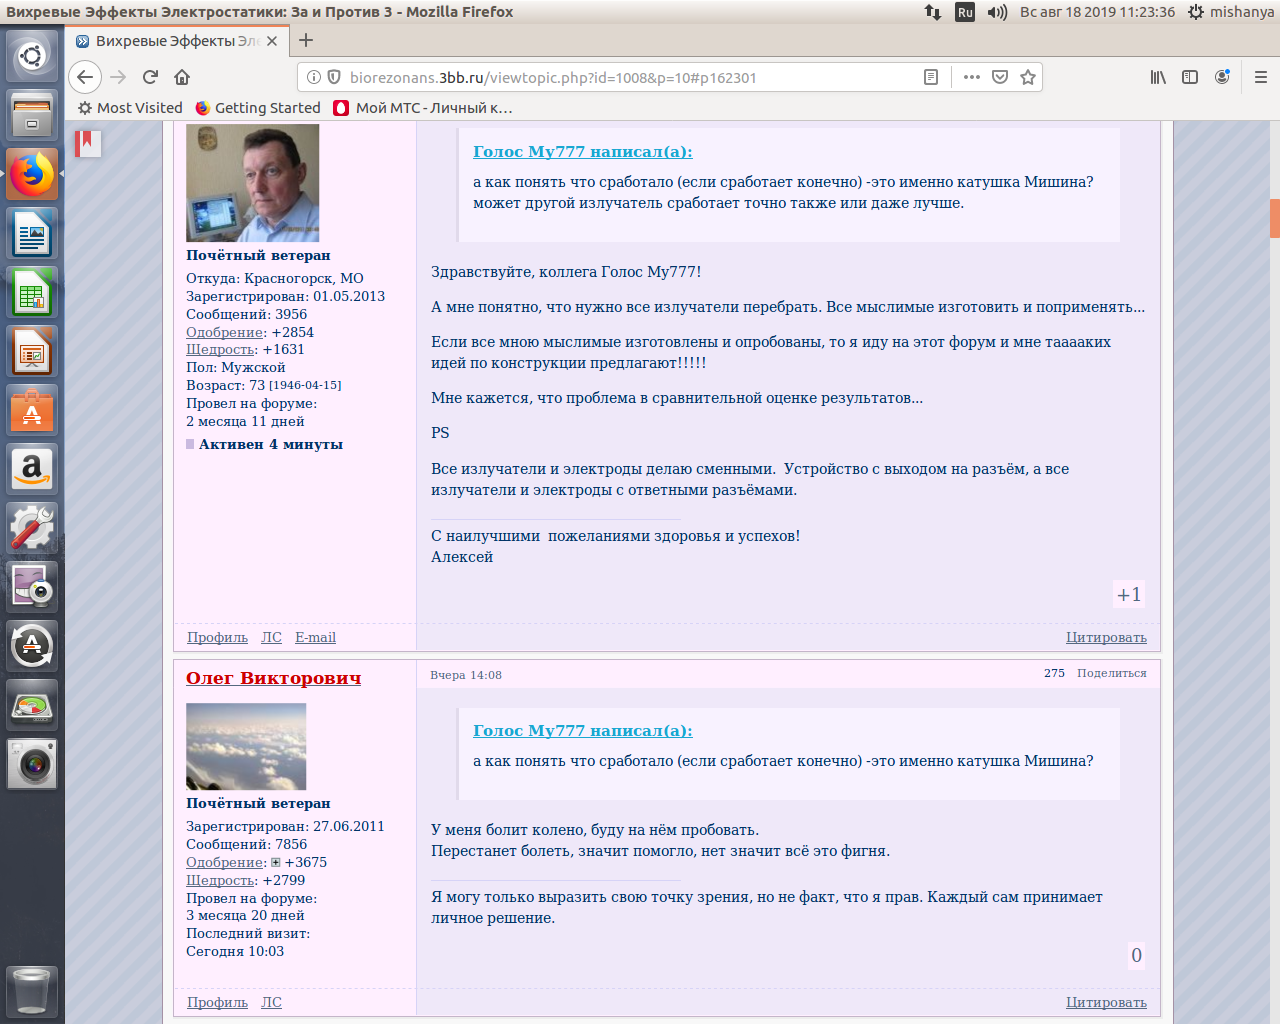This screenshot has width=1280, height=1024.
Task: Open System Settings from dock
Action: pyautogui.click(x=32, y=528)
